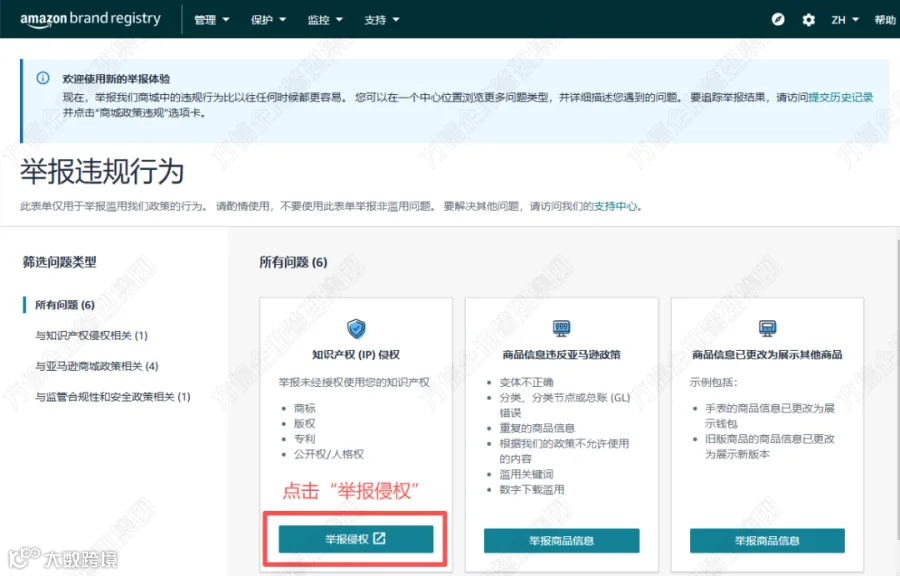Click the 举报未经授权使用您的知识产权 description
The width and height of the screenshot is (900, 576).
point(354,382)
